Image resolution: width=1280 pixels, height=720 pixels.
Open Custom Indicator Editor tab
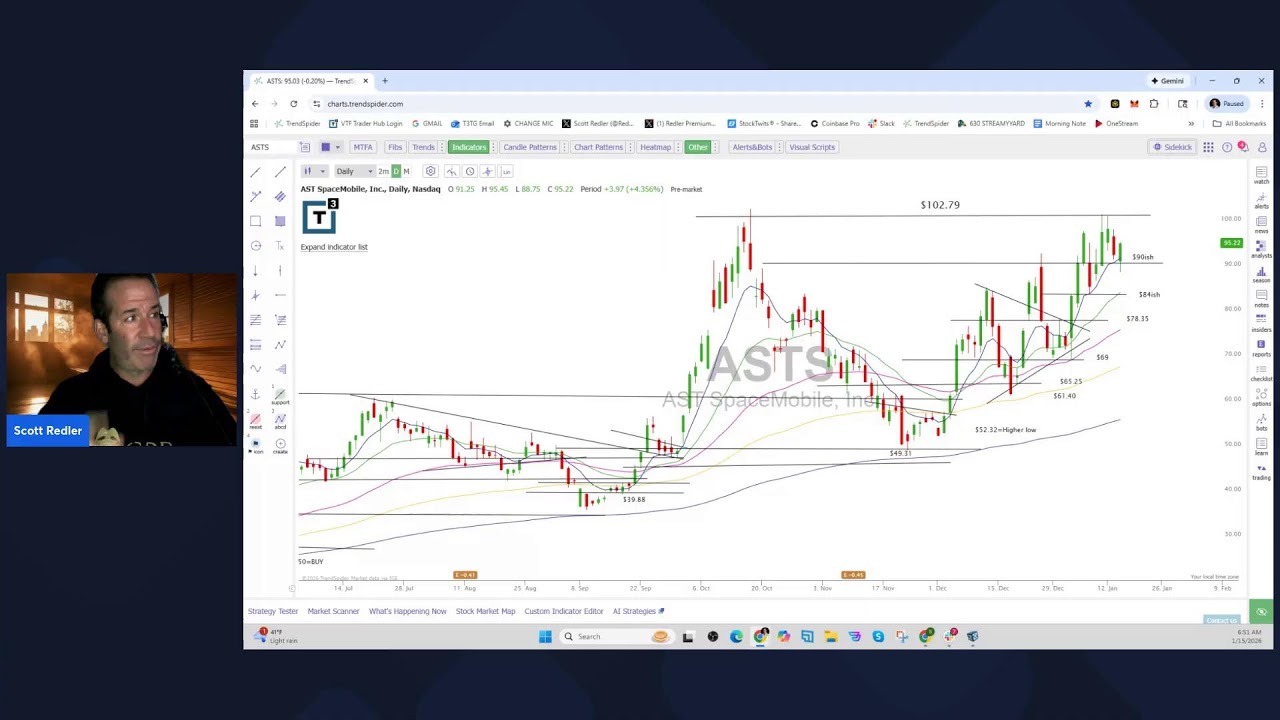(x=564, y=611)
